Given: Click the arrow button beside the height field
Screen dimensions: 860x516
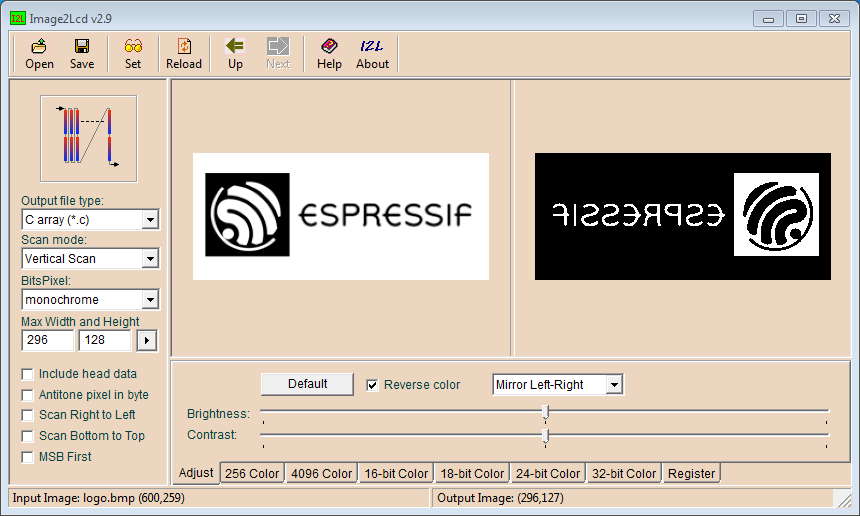Looking at the screenshot, I should 146,341.
